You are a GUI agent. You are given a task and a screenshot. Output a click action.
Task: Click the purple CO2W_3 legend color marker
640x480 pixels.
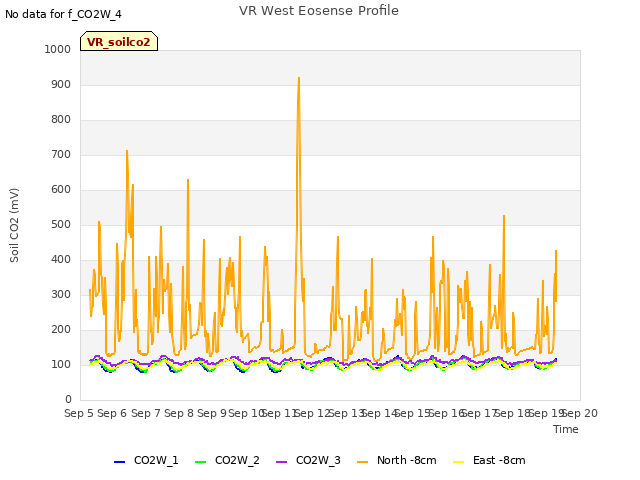(x=281, y=462)
